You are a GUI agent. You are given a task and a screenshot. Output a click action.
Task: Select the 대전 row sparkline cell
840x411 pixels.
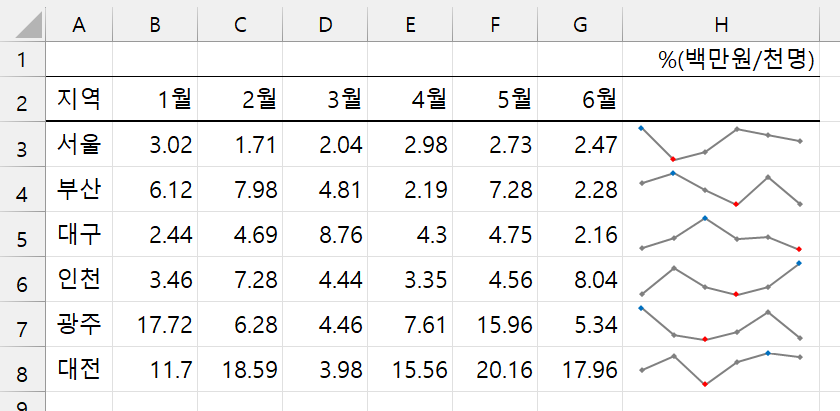coord(721,370)
